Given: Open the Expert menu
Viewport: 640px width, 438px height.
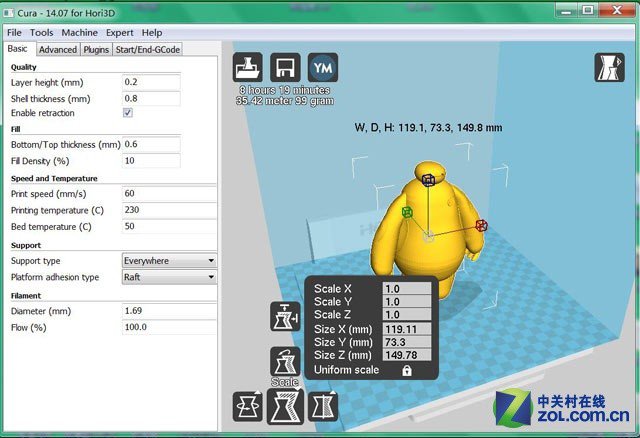Looking at the screenshot, I should 120,33.
